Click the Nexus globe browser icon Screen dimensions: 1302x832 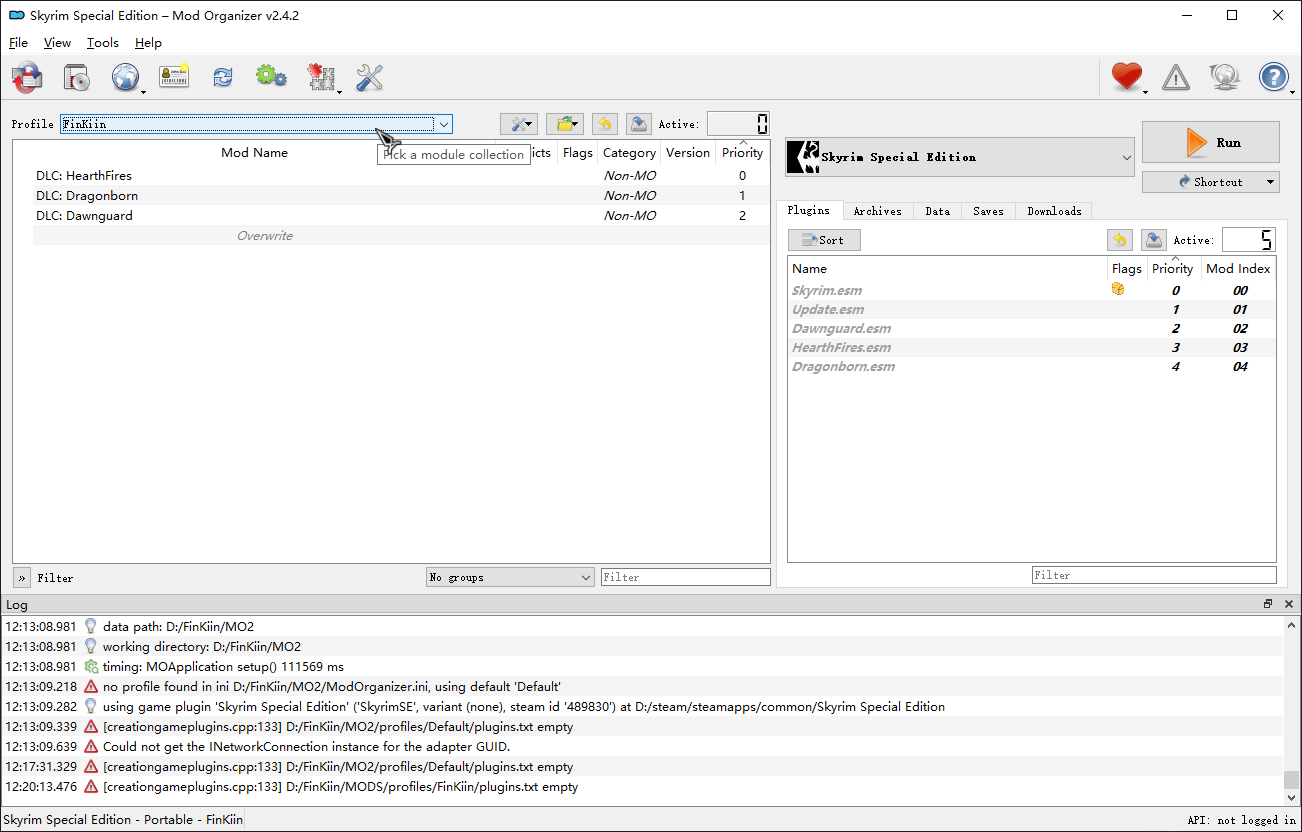(125, 77)
